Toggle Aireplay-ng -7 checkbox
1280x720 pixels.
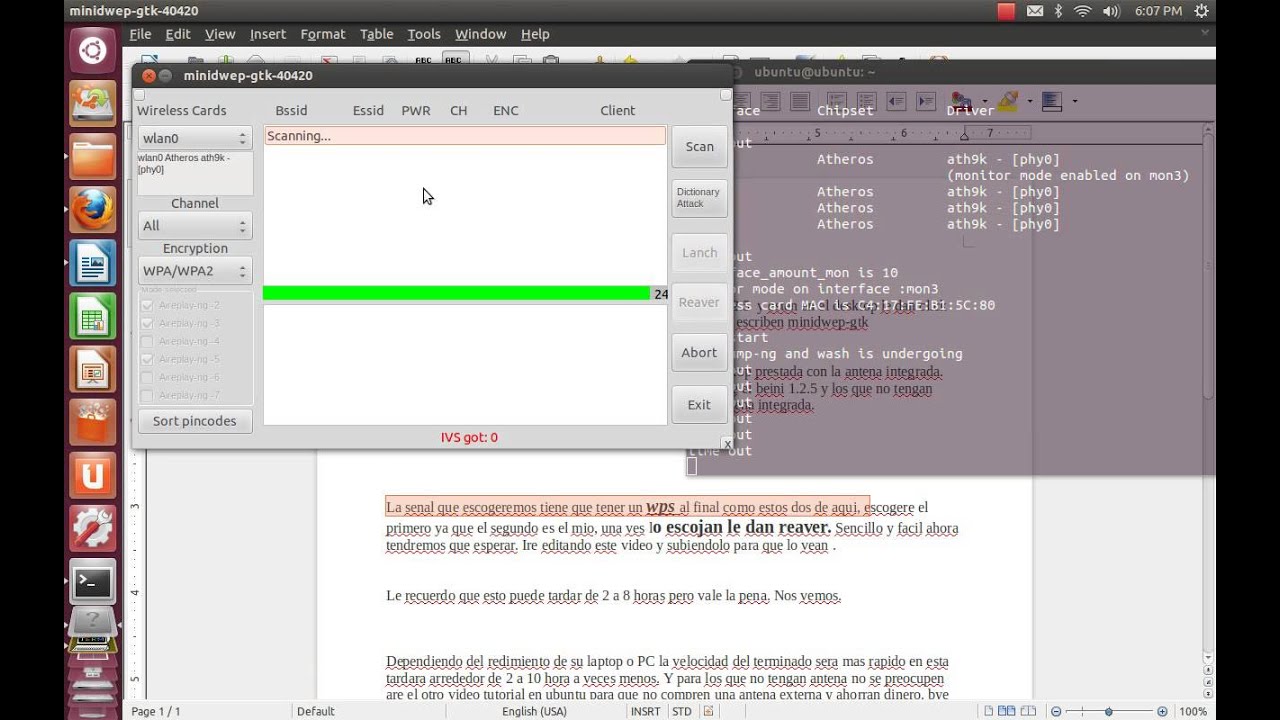[x=148, y=395]
